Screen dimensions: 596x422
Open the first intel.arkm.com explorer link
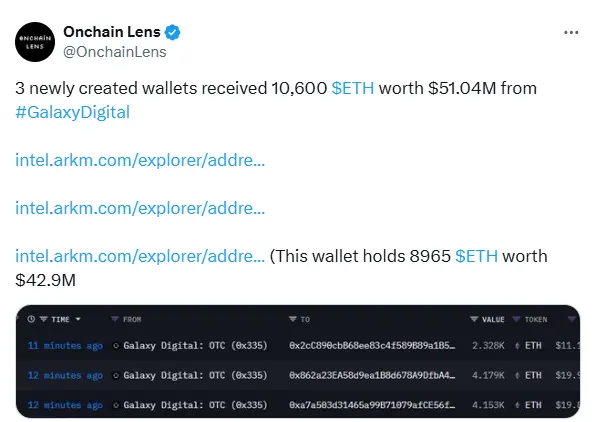(x=140, y=160)
